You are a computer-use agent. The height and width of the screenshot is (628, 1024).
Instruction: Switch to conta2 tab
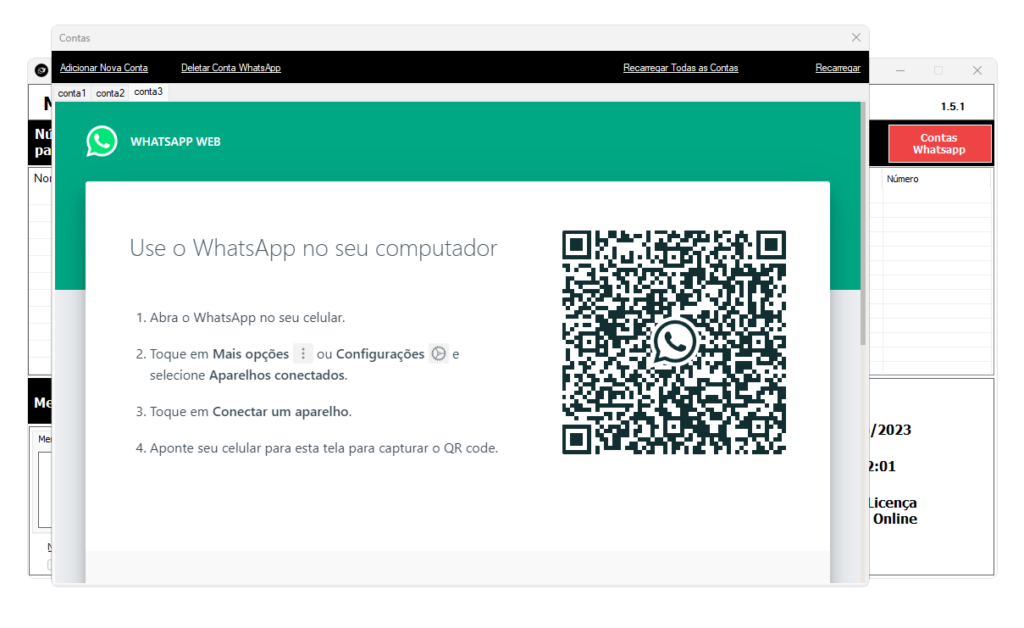[110, 93]
